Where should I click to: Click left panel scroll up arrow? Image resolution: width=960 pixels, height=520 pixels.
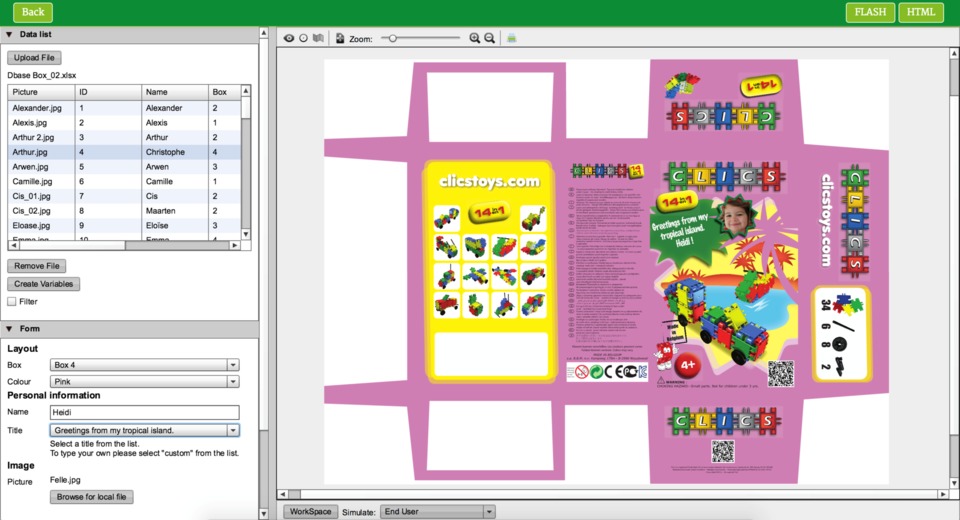click(263, 33)
